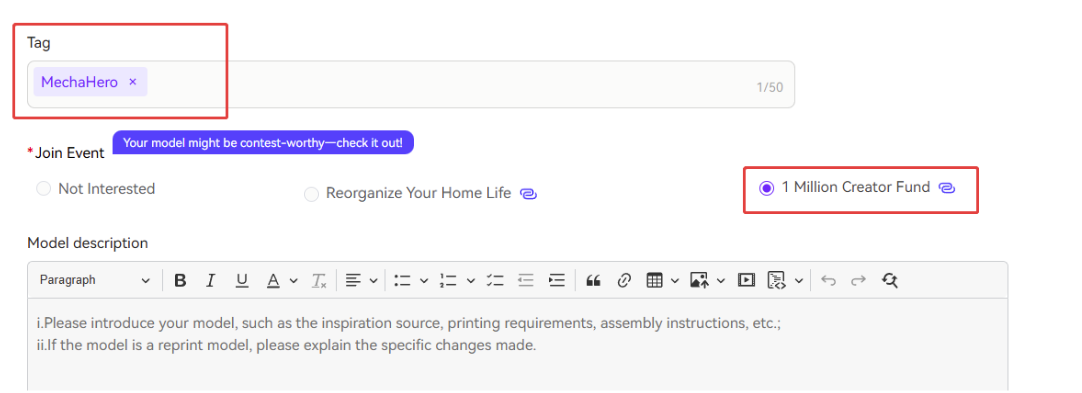Toggle bold formatting in the editor toolbar
The height and width of the screenshot is (393, 1082).
click(x=180, y=281)
